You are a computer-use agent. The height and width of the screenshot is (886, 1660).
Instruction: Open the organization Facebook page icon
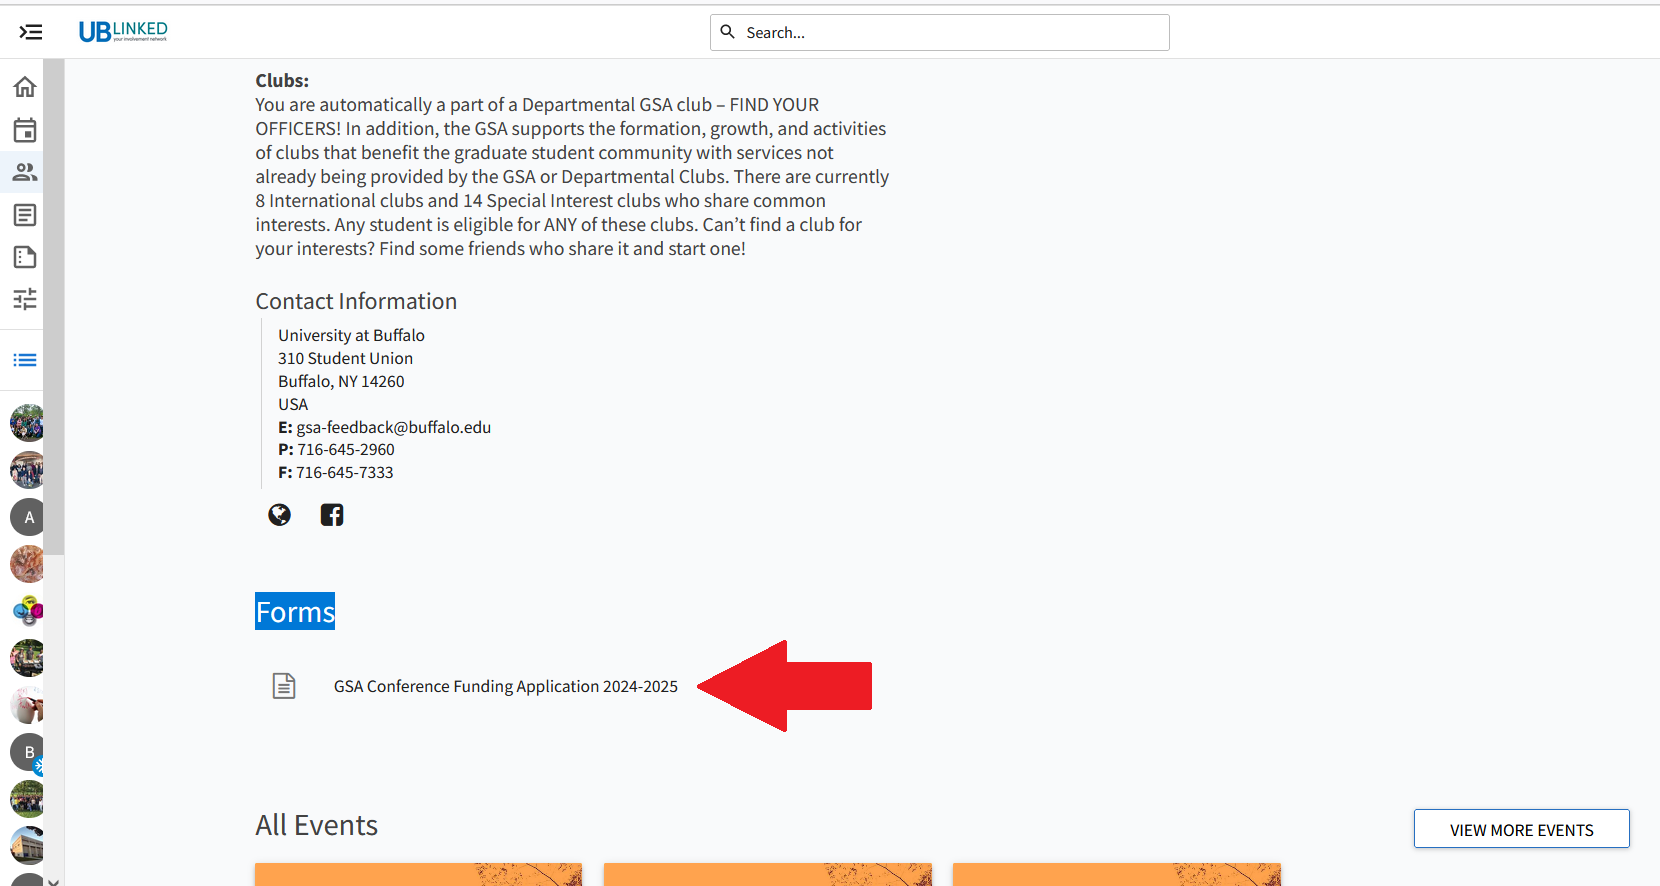[x=332, y=515]
